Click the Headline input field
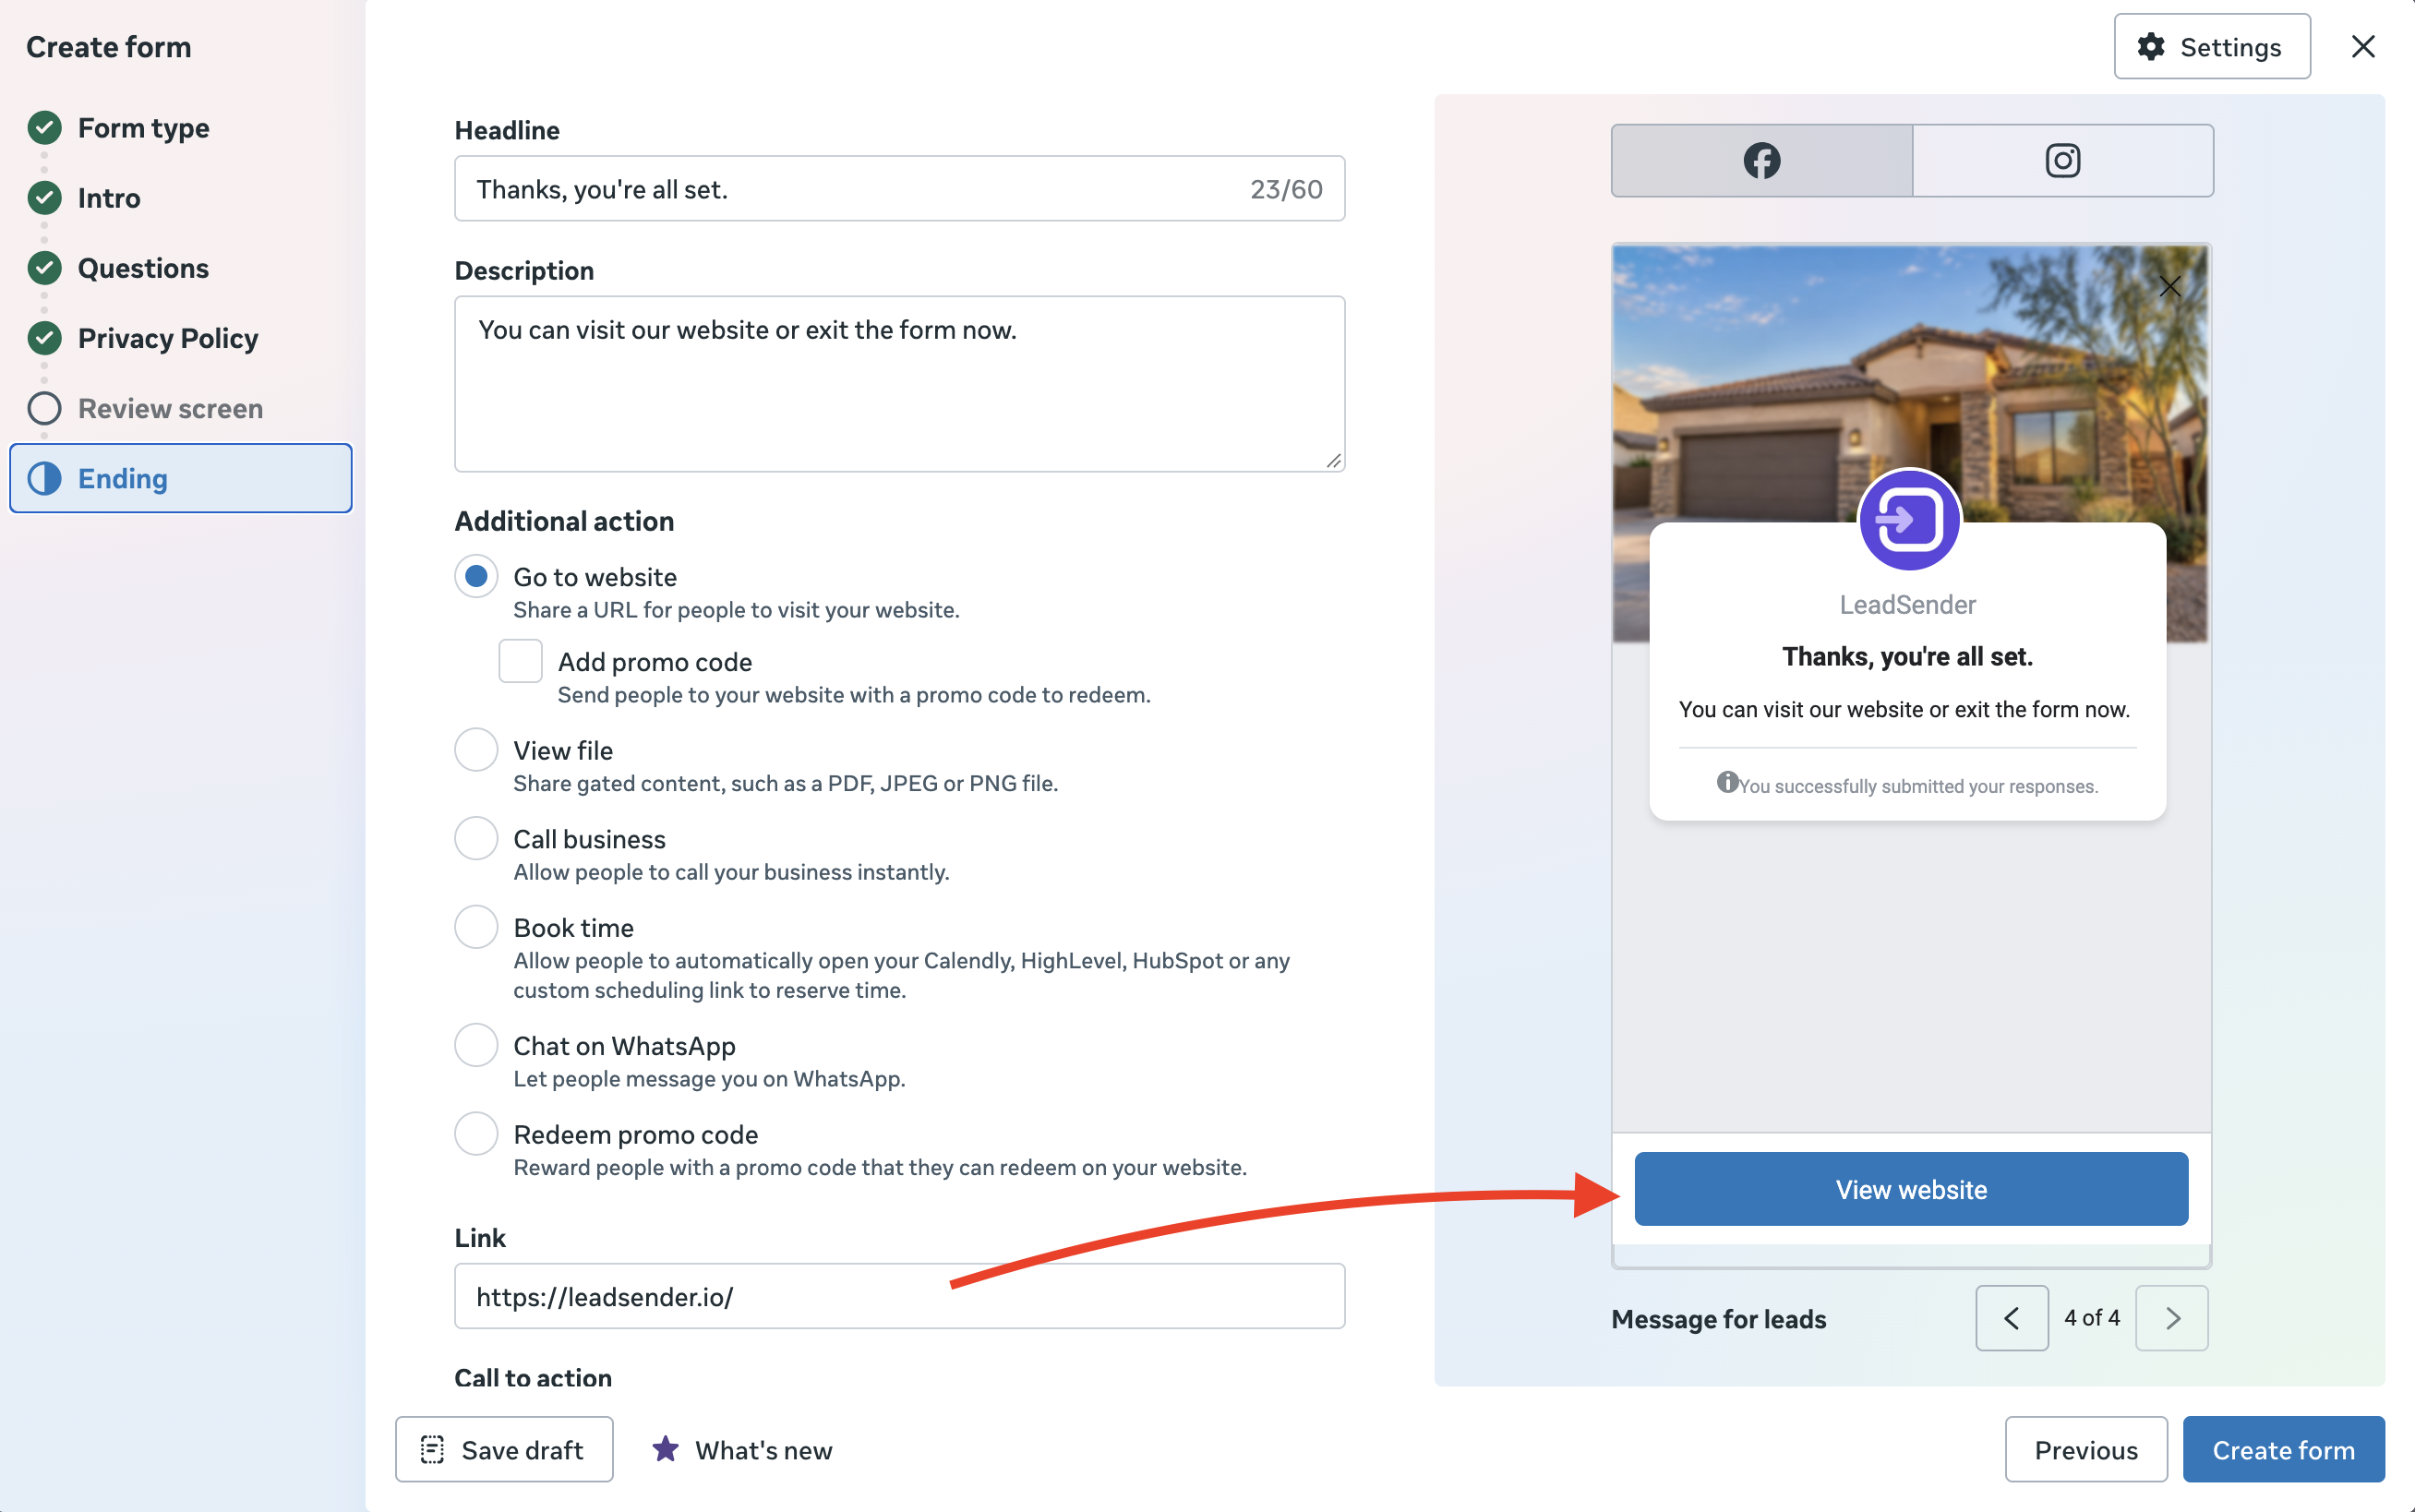Screen dimensions: 2415x1512 [899, 188]
